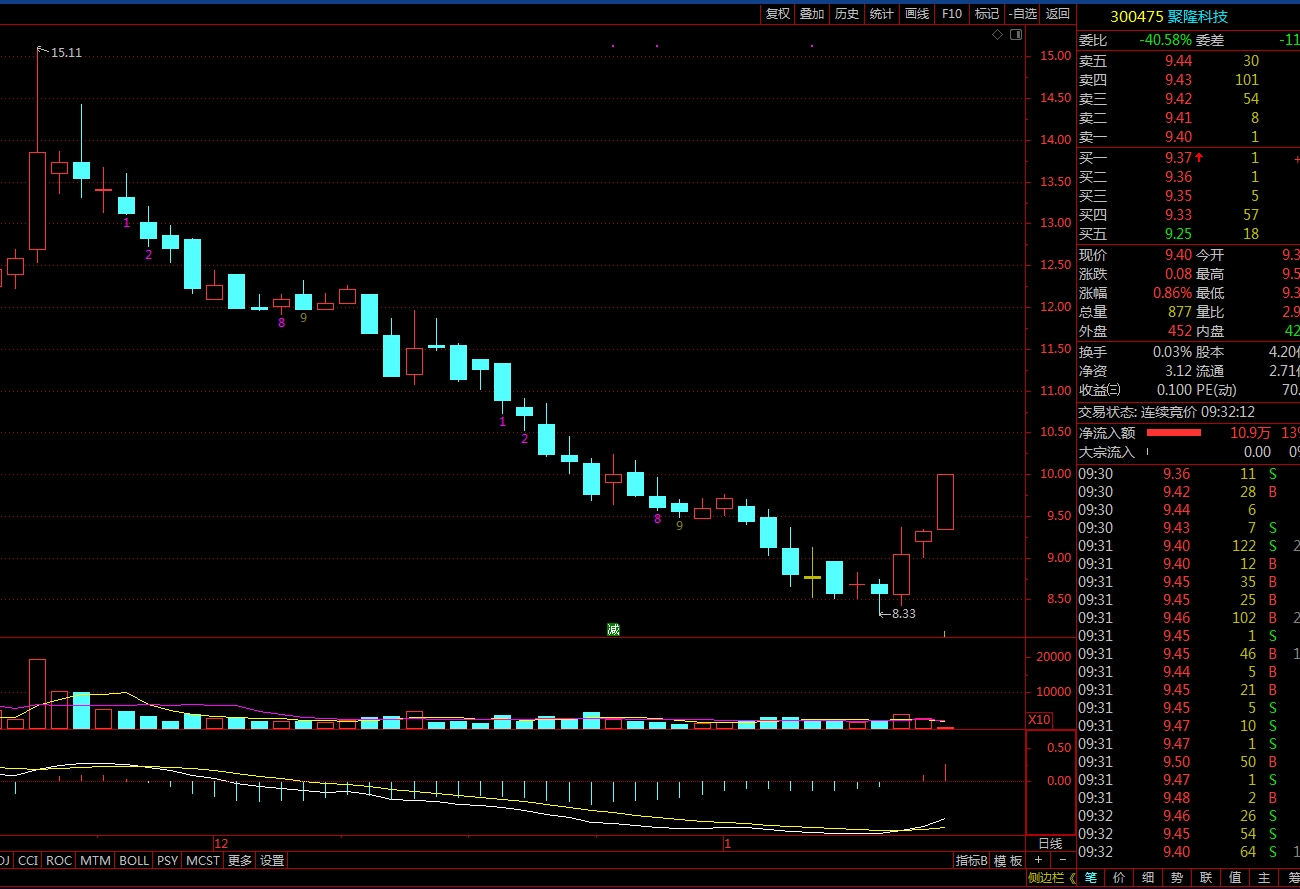Click the 买四 bid row at 9.33
This screenshot has height=889, width=1300.
click(1188, 215)
